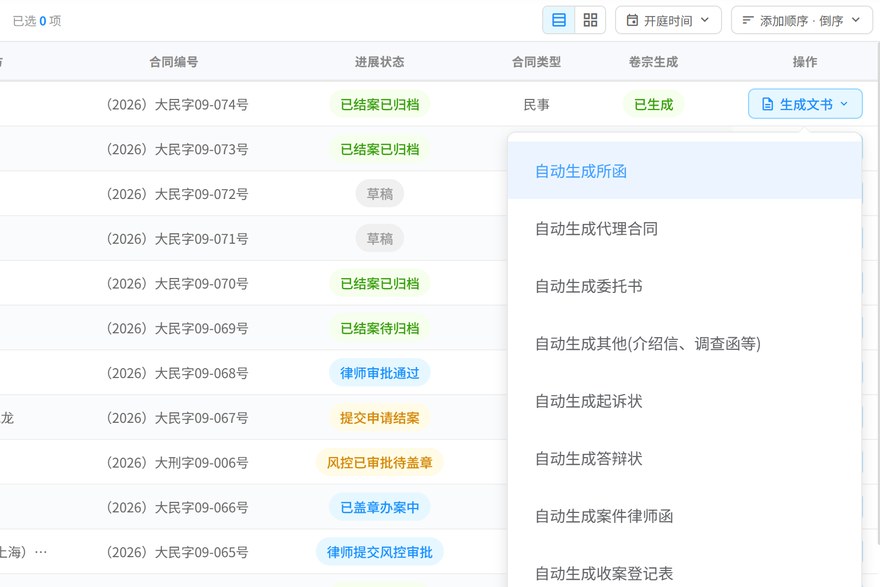Click 已结案已归档 status in row 09-070
880x587 pixels.
point(379,283)
